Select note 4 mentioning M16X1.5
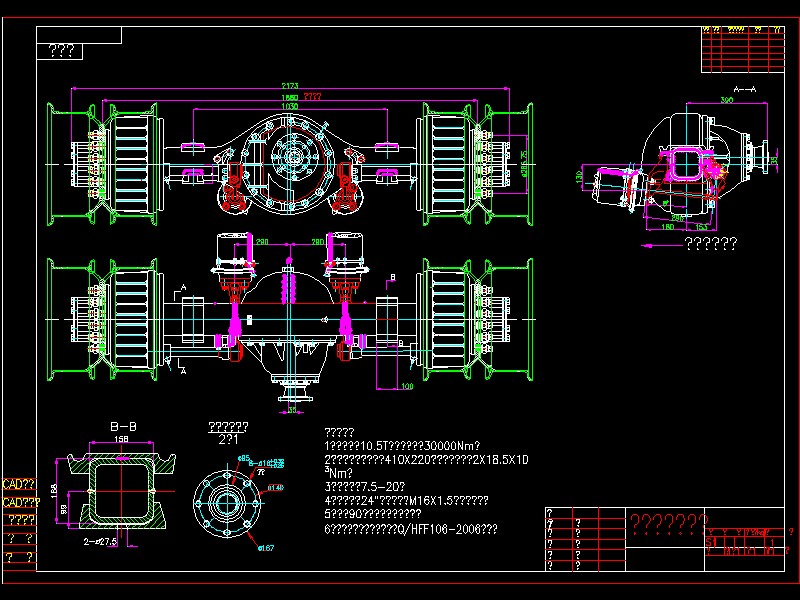800x600 pixels. click(x=406, y=501)
